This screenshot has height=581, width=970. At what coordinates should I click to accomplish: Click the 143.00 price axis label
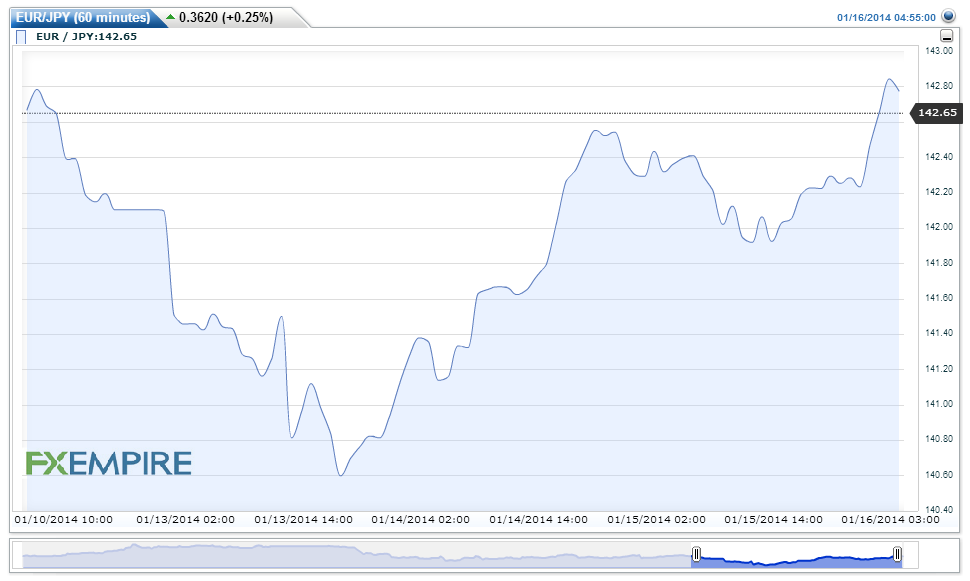[x=939, y=51]
